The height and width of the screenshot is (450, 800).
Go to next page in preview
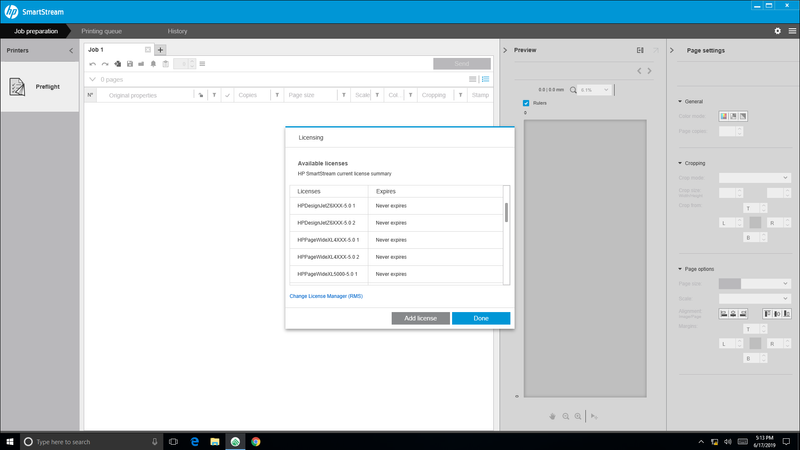pyautogui.click(x=649, y=71)
